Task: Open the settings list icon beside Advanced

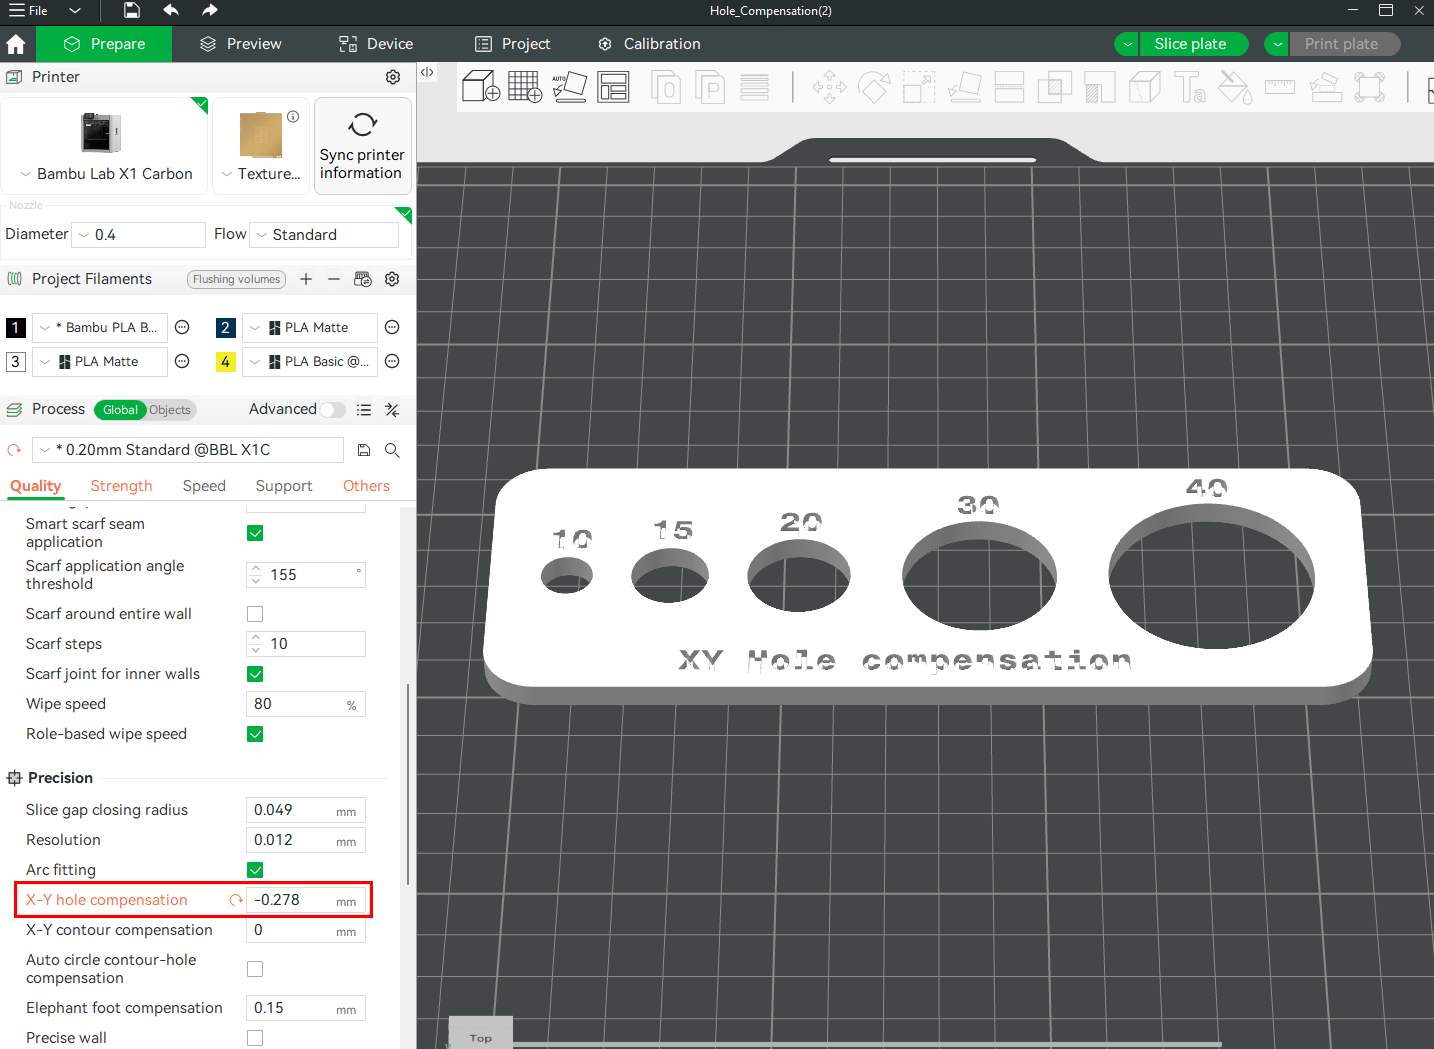Action: [364, 410]
